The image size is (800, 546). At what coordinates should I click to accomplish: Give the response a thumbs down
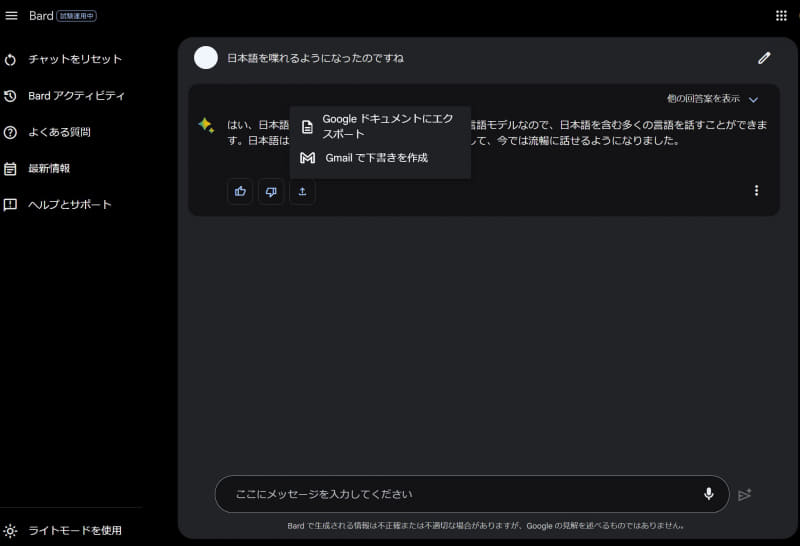271,191
